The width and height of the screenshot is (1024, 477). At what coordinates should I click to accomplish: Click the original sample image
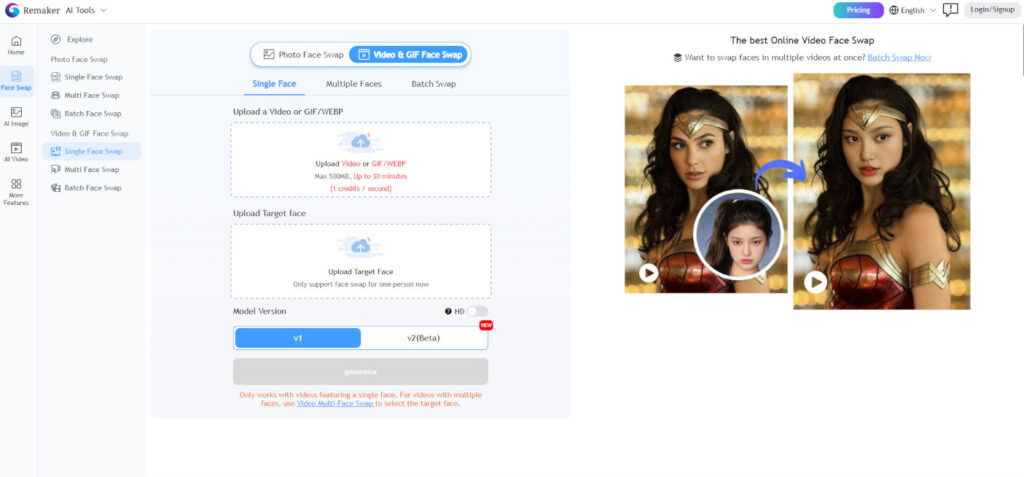click(706, 189)
